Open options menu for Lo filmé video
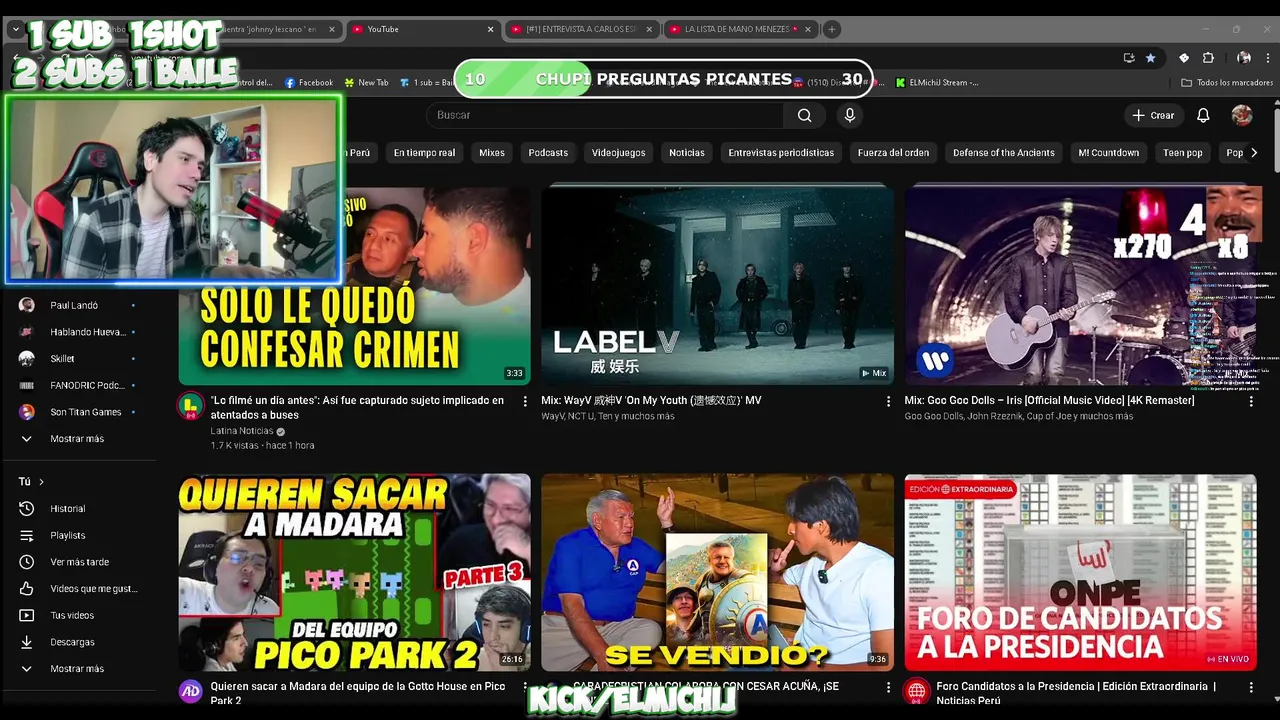The height and width of the screenshot is (720, 1280). pyautogui.click(x=525, y=401)
